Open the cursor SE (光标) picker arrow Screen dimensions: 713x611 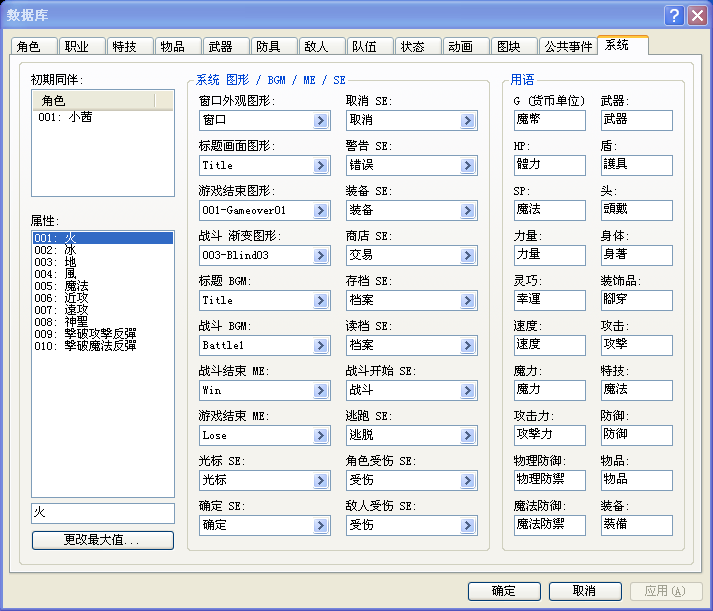coord(321,481)
